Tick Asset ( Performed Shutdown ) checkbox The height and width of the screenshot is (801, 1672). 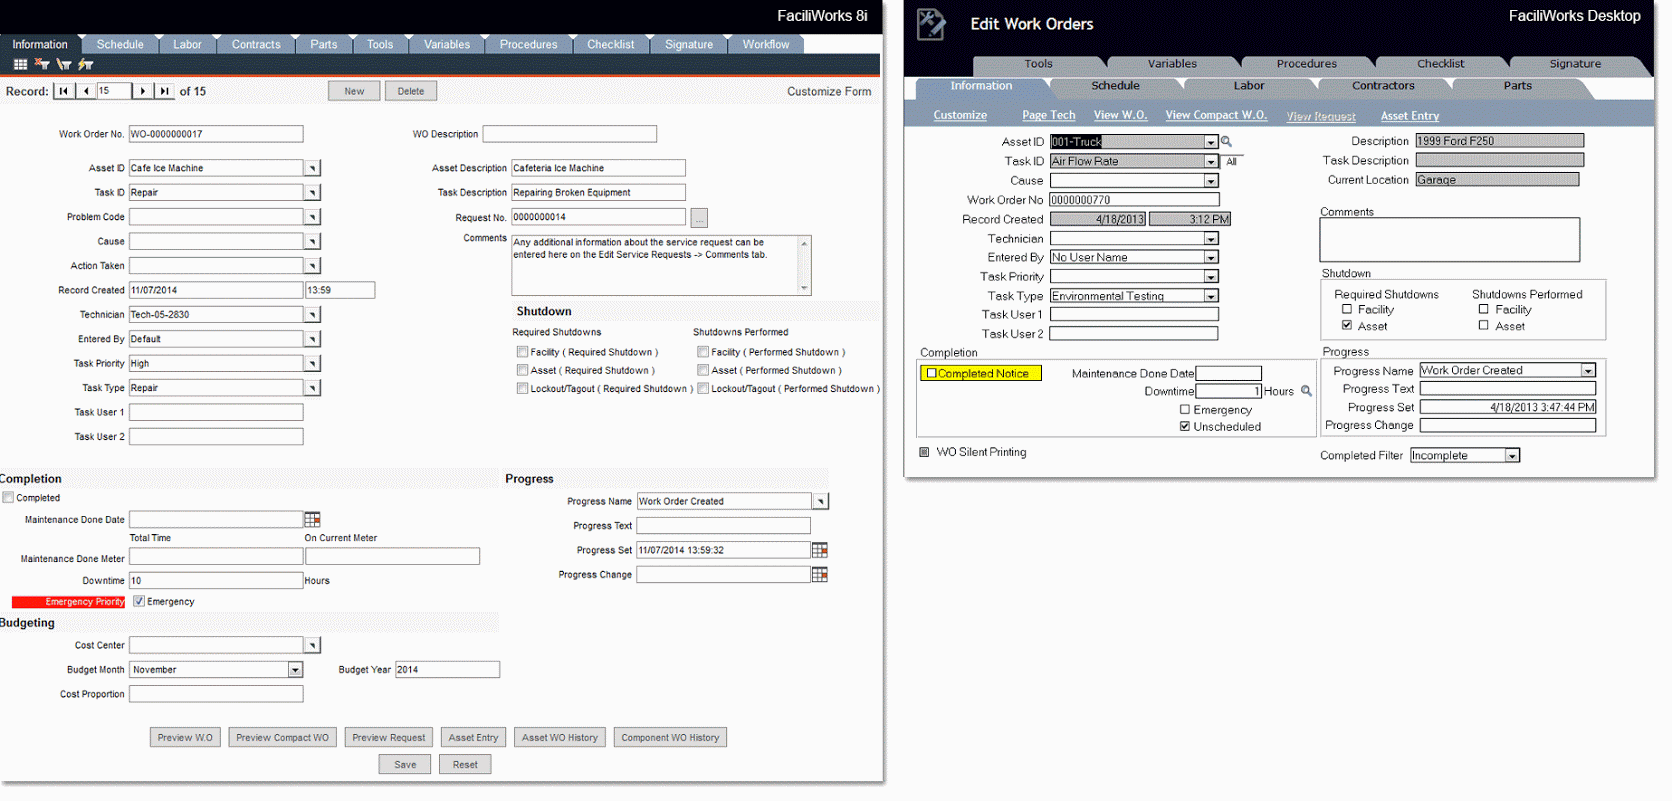[x=703, y=370]
